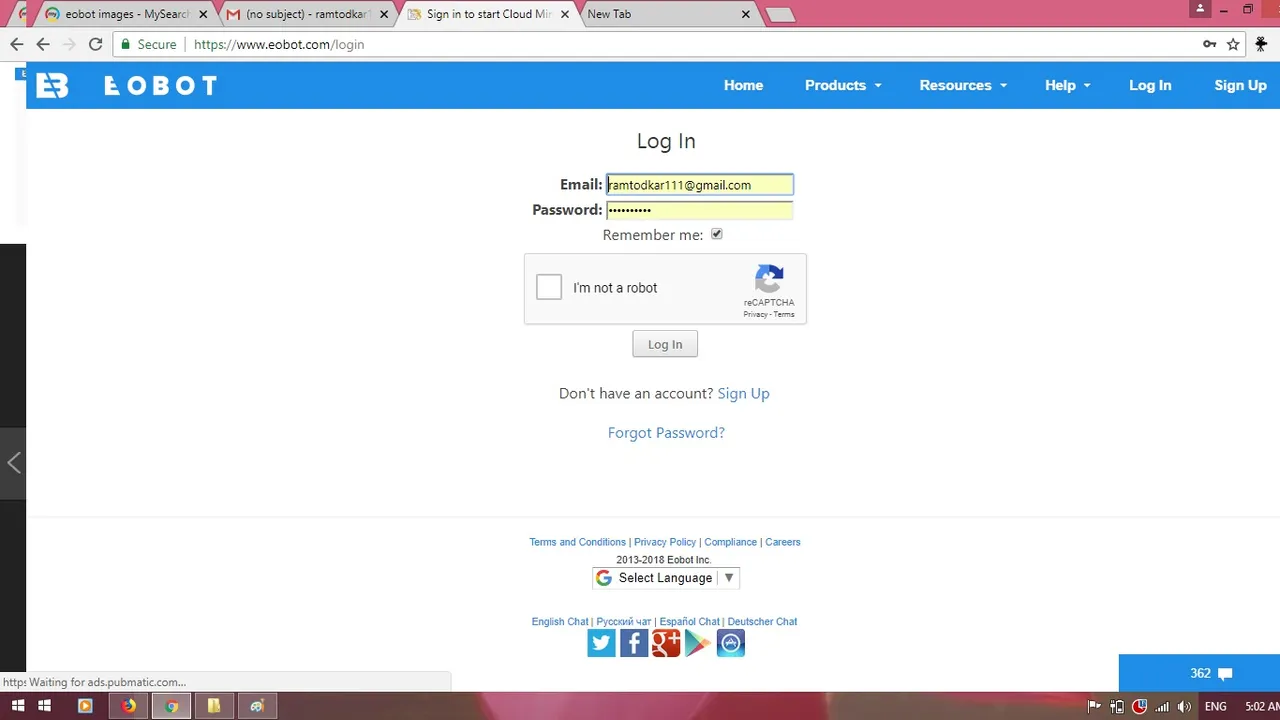Open the extension icon in toolbar
The height and width of the screenshot is (720, 1280).
1261,44
